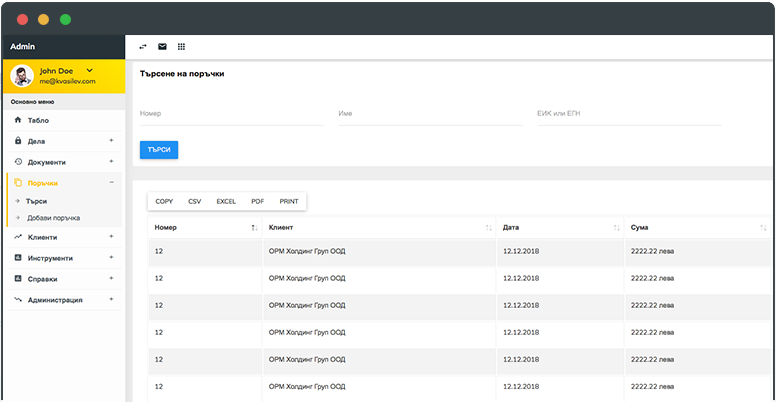Open the apps grid icon
Screen dimensions: 776x402
tap(182, 47)
